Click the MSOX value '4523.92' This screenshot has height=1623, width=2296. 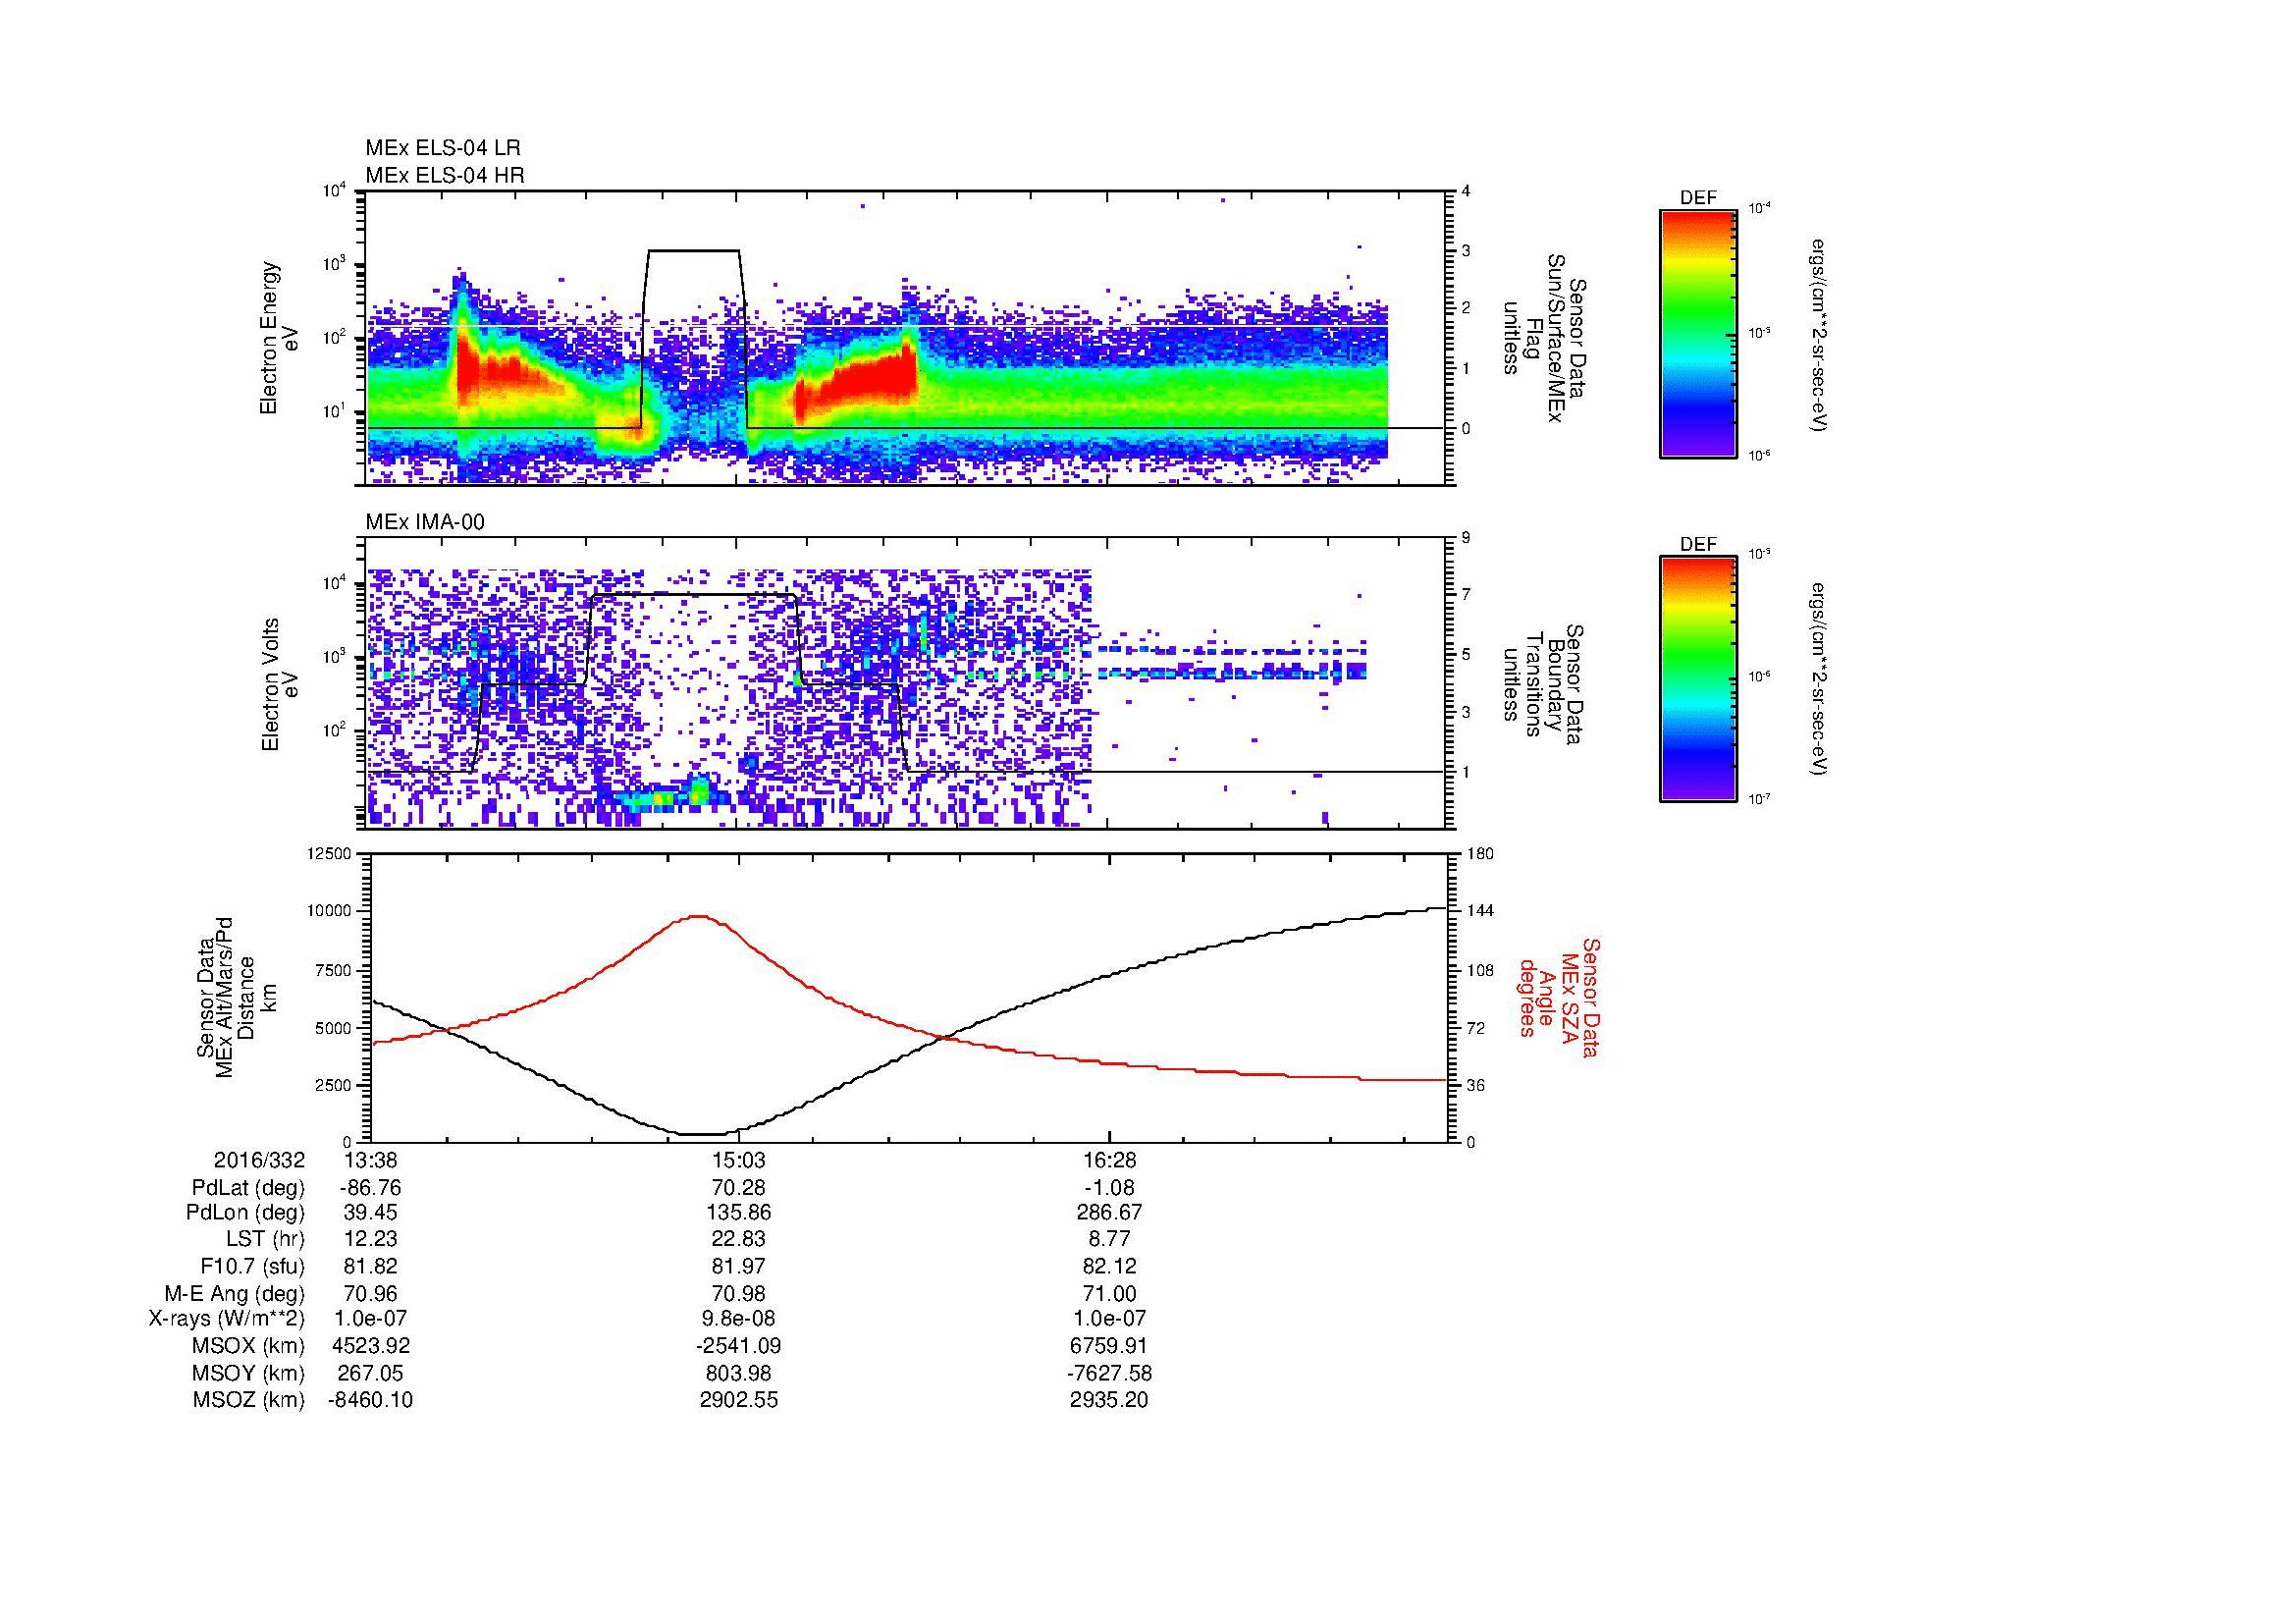(x=370, y=1346)
